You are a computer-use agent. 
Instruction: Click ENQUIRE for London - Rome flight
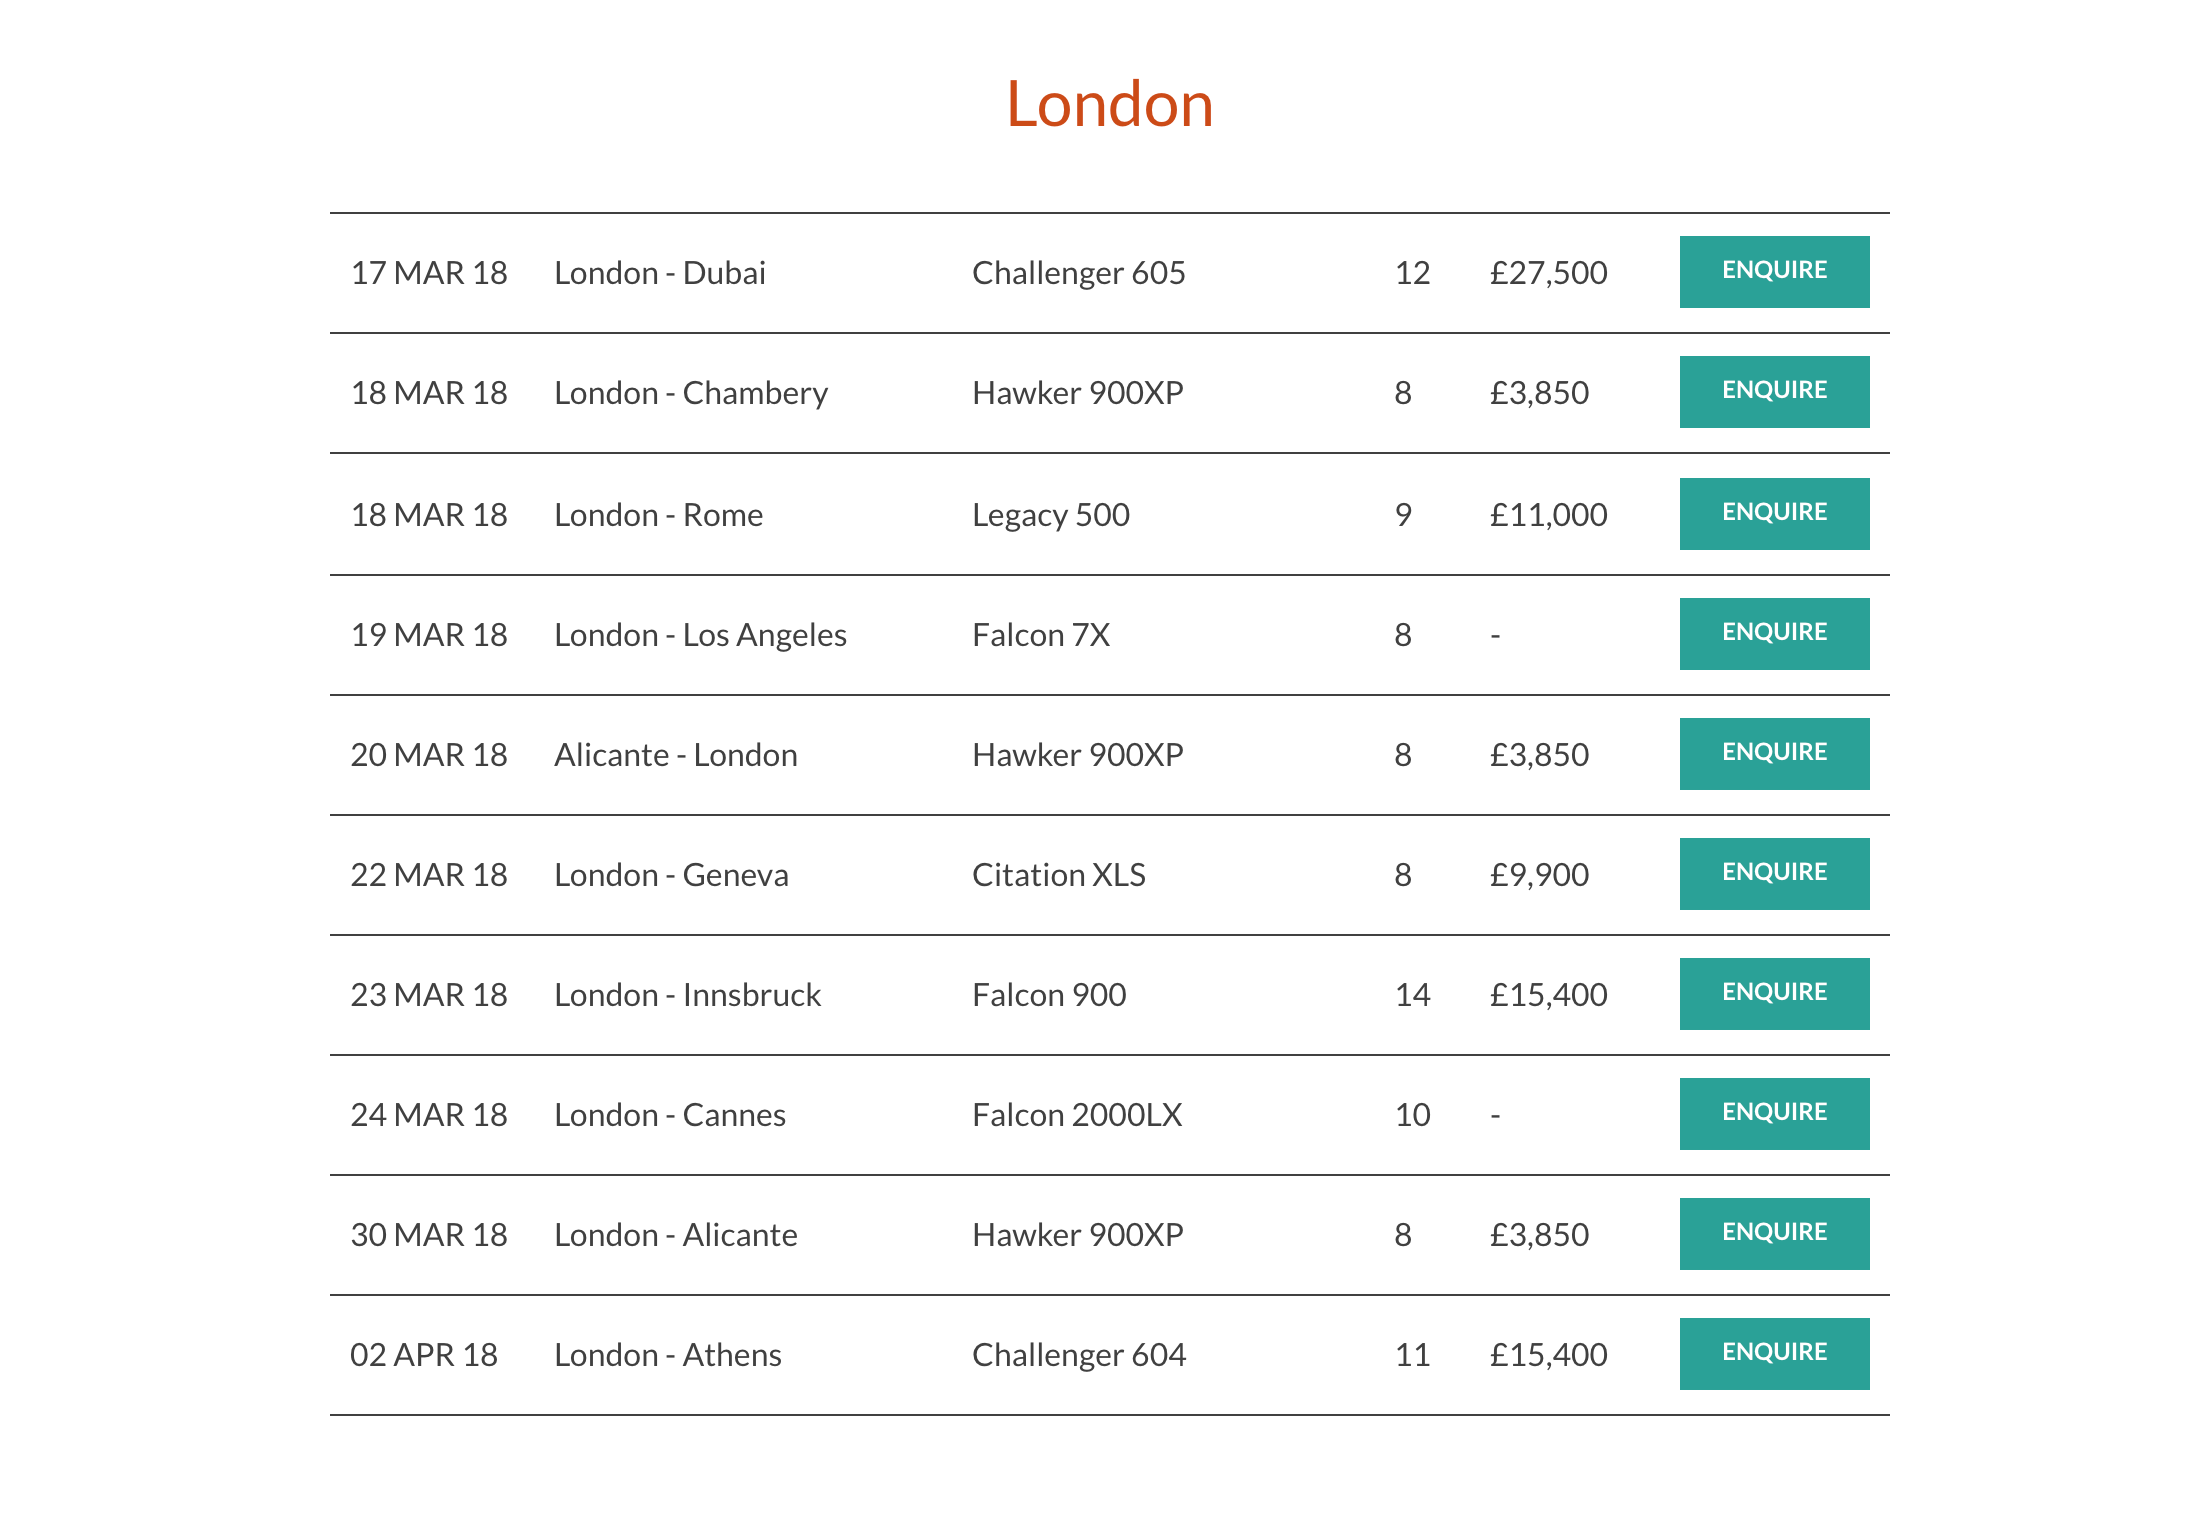tap(1774, 514)
